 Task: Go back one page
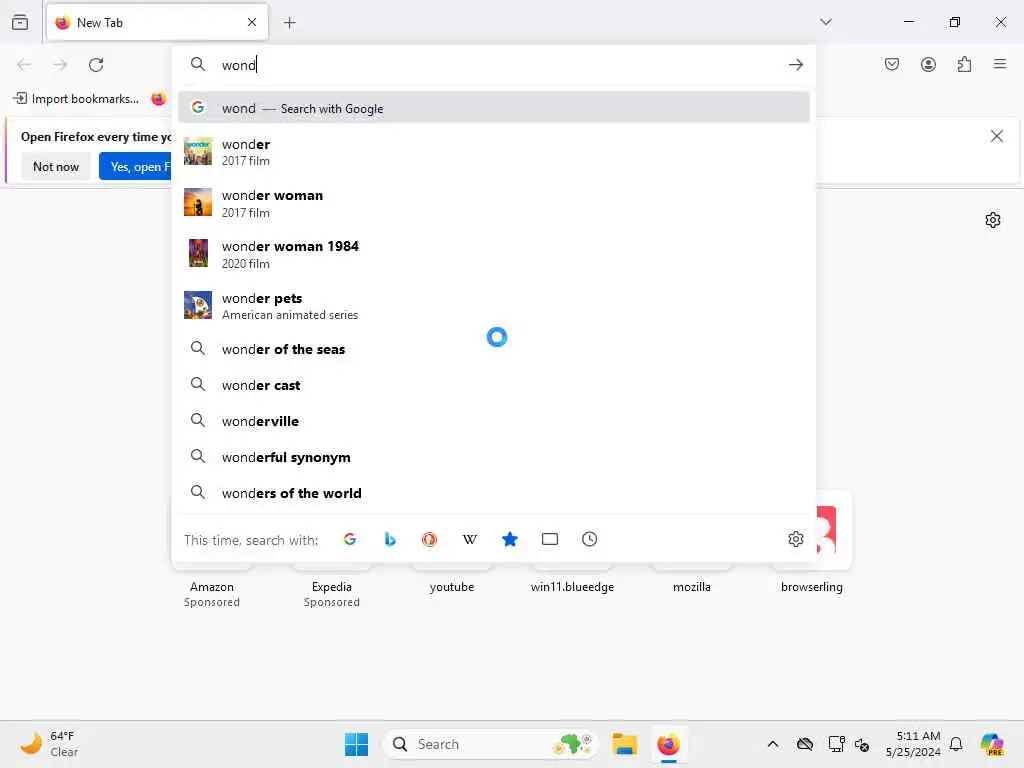click(24, 65)
